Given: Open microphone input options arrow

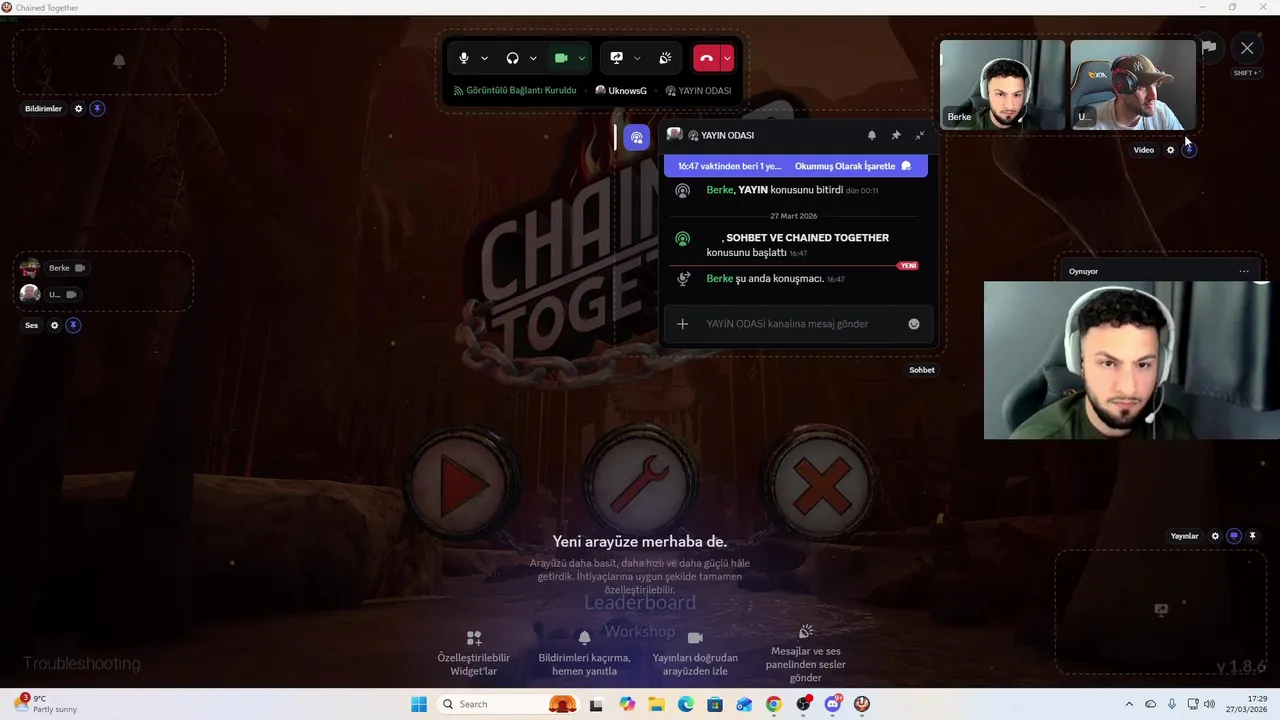Looking at the screenshot, I should point(485,58).
